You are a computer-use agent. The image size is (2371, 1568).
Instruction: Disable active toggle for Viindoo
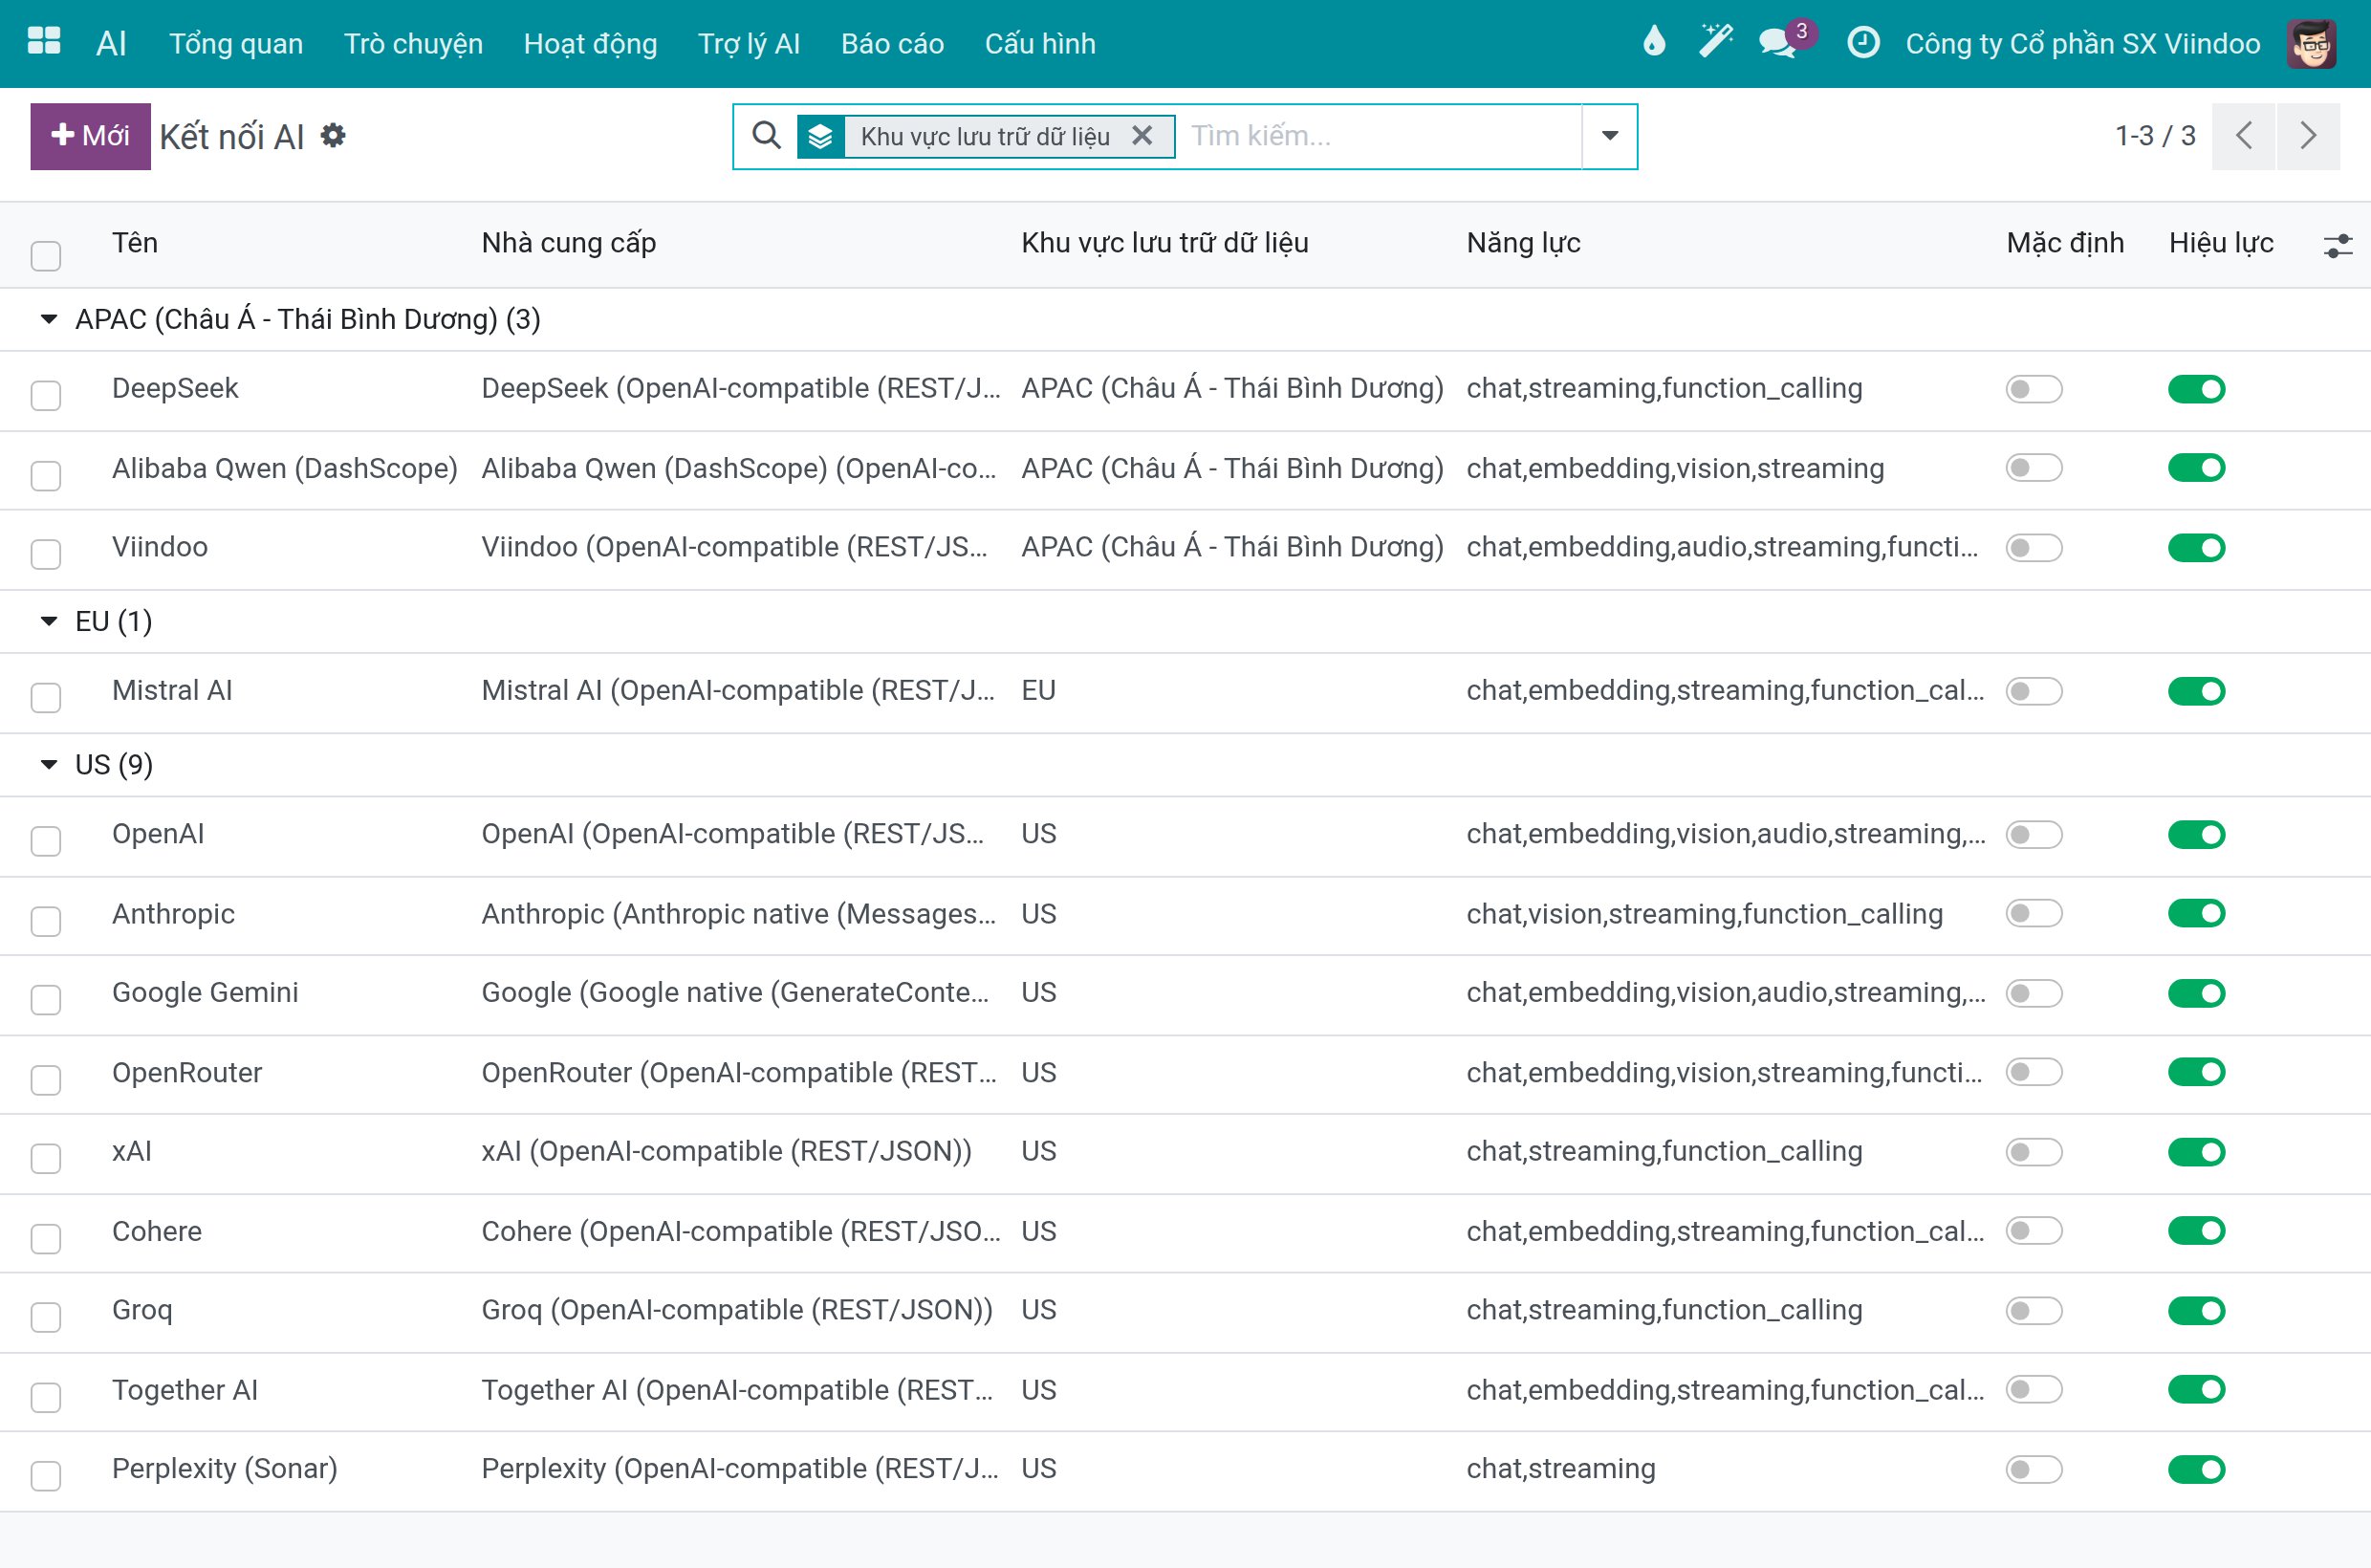2196,548
